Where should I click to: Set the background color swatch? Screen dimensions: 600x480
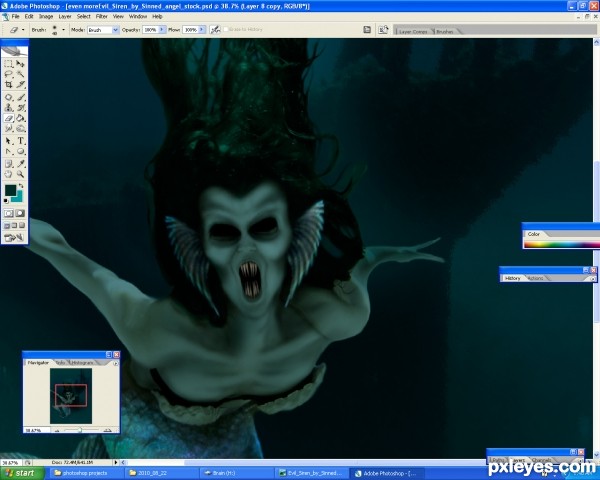(18, 198)
